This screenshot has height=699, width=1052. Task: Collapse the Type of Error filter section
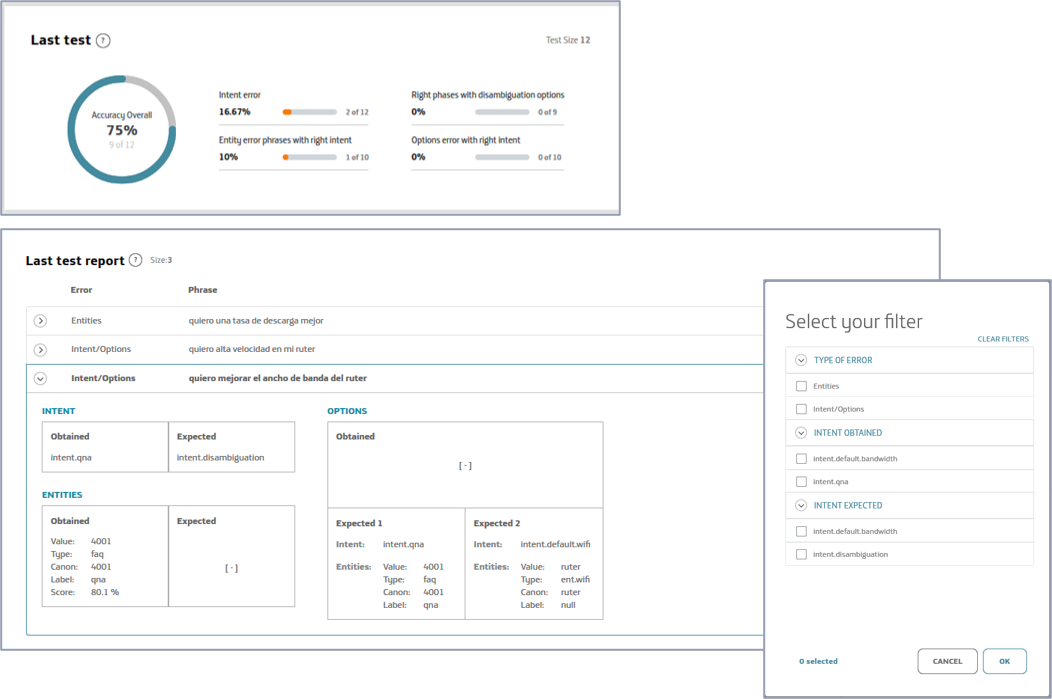[801, 360]
